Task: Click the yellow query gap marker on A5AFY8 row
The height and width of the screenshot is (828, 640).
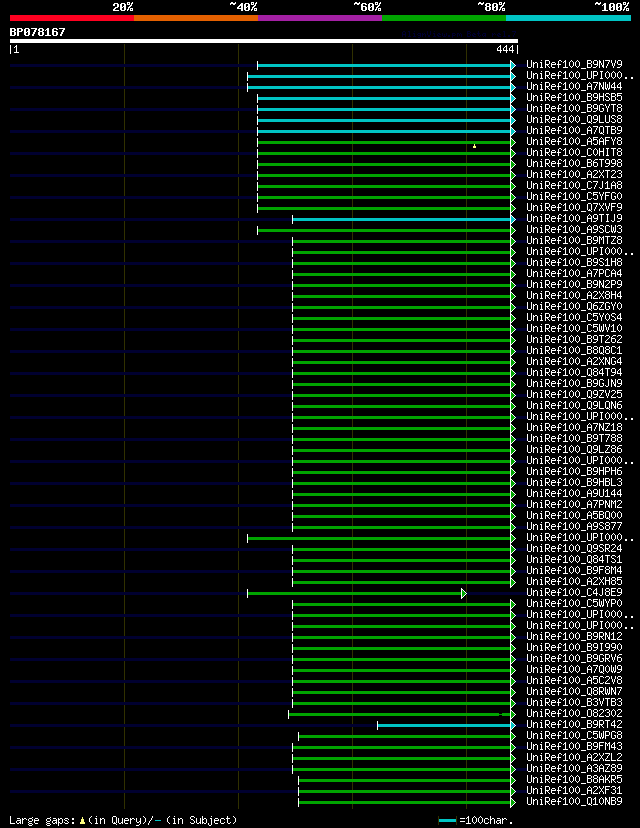Action: click(x=474, y=146)
